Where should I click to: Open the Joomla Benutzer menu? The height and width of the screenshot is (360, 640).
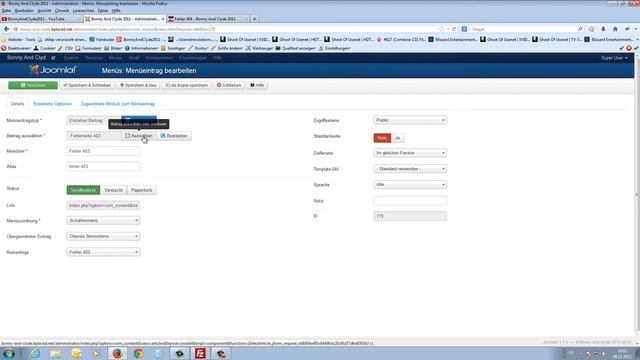[93, 58]
